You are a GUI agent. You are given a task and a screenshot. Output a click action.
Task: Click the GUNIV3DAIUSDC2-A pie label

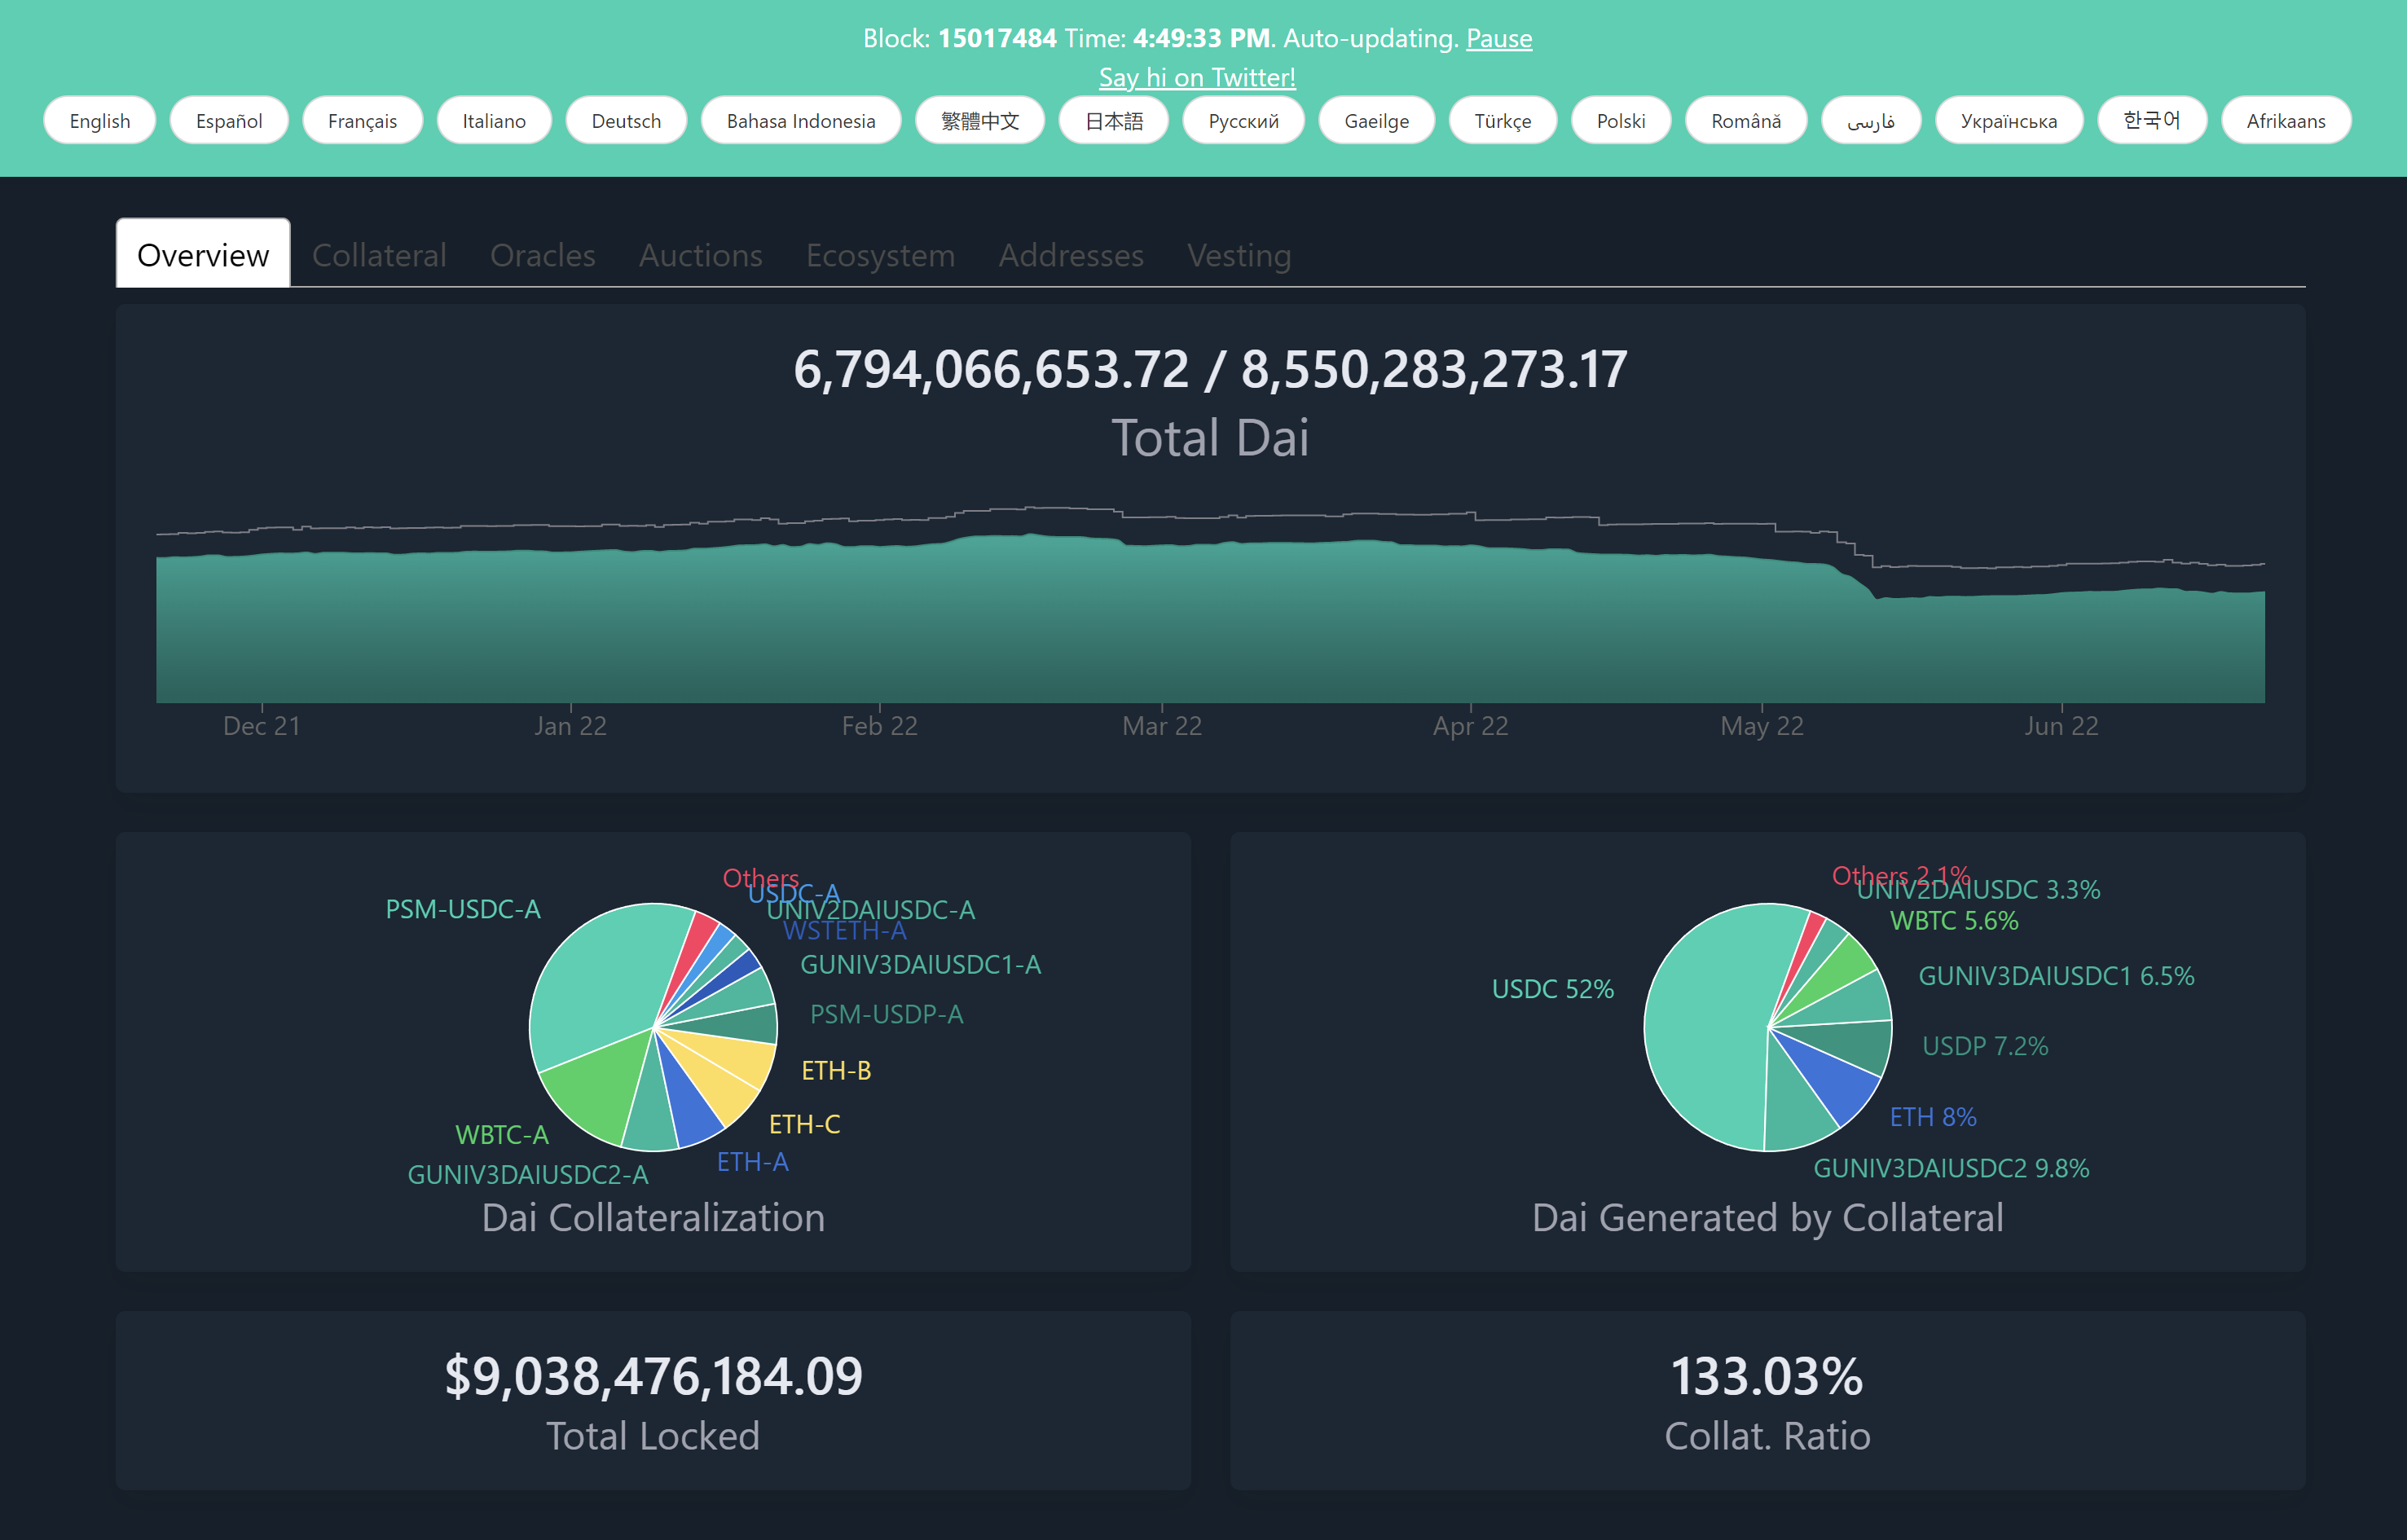[x=528, y=1175]
